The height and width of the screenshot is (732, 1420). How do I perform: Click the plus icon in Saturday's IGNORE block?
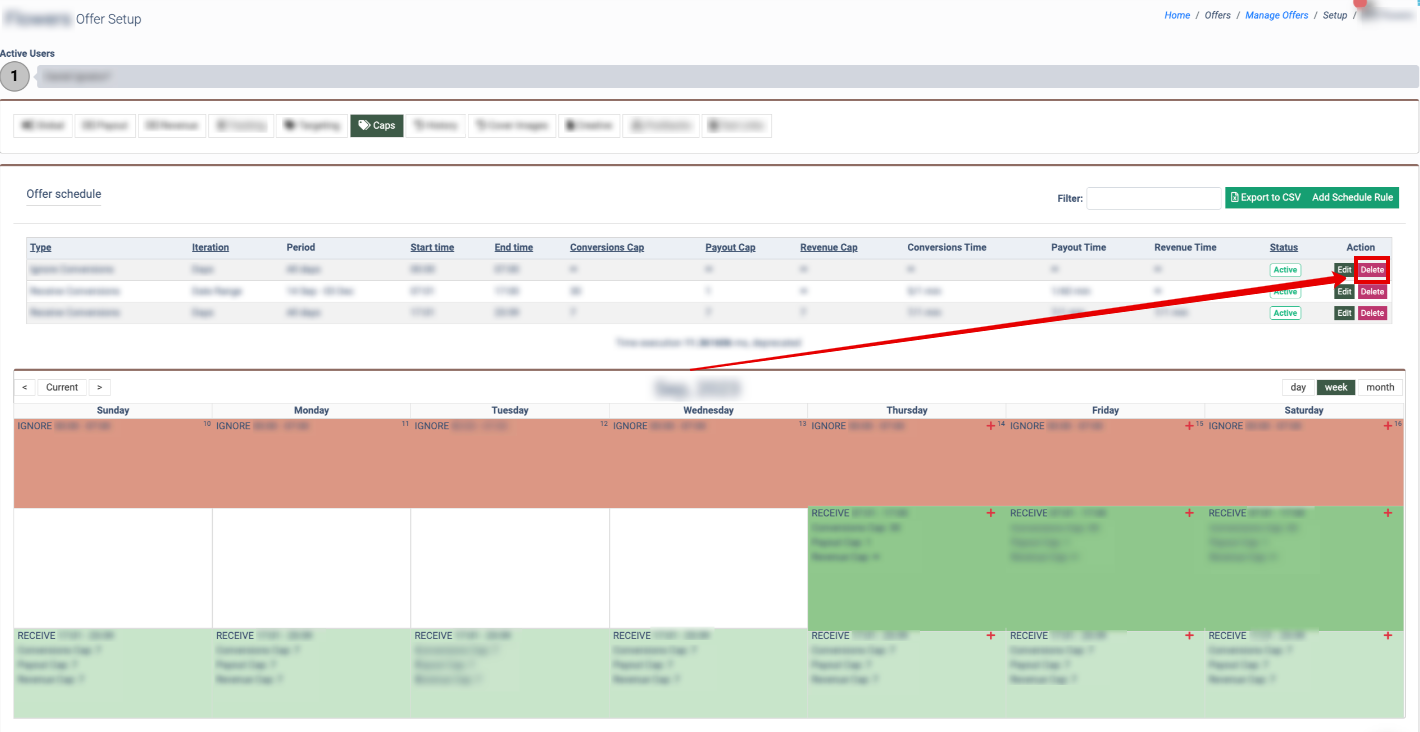tap(1387, 426)
